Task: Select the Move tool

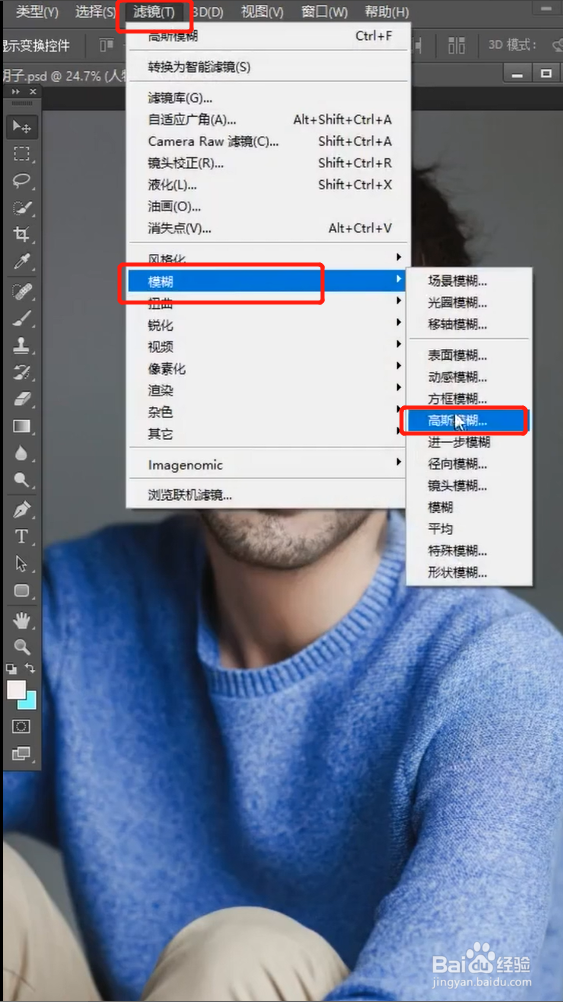Action: tap(22, 127)
